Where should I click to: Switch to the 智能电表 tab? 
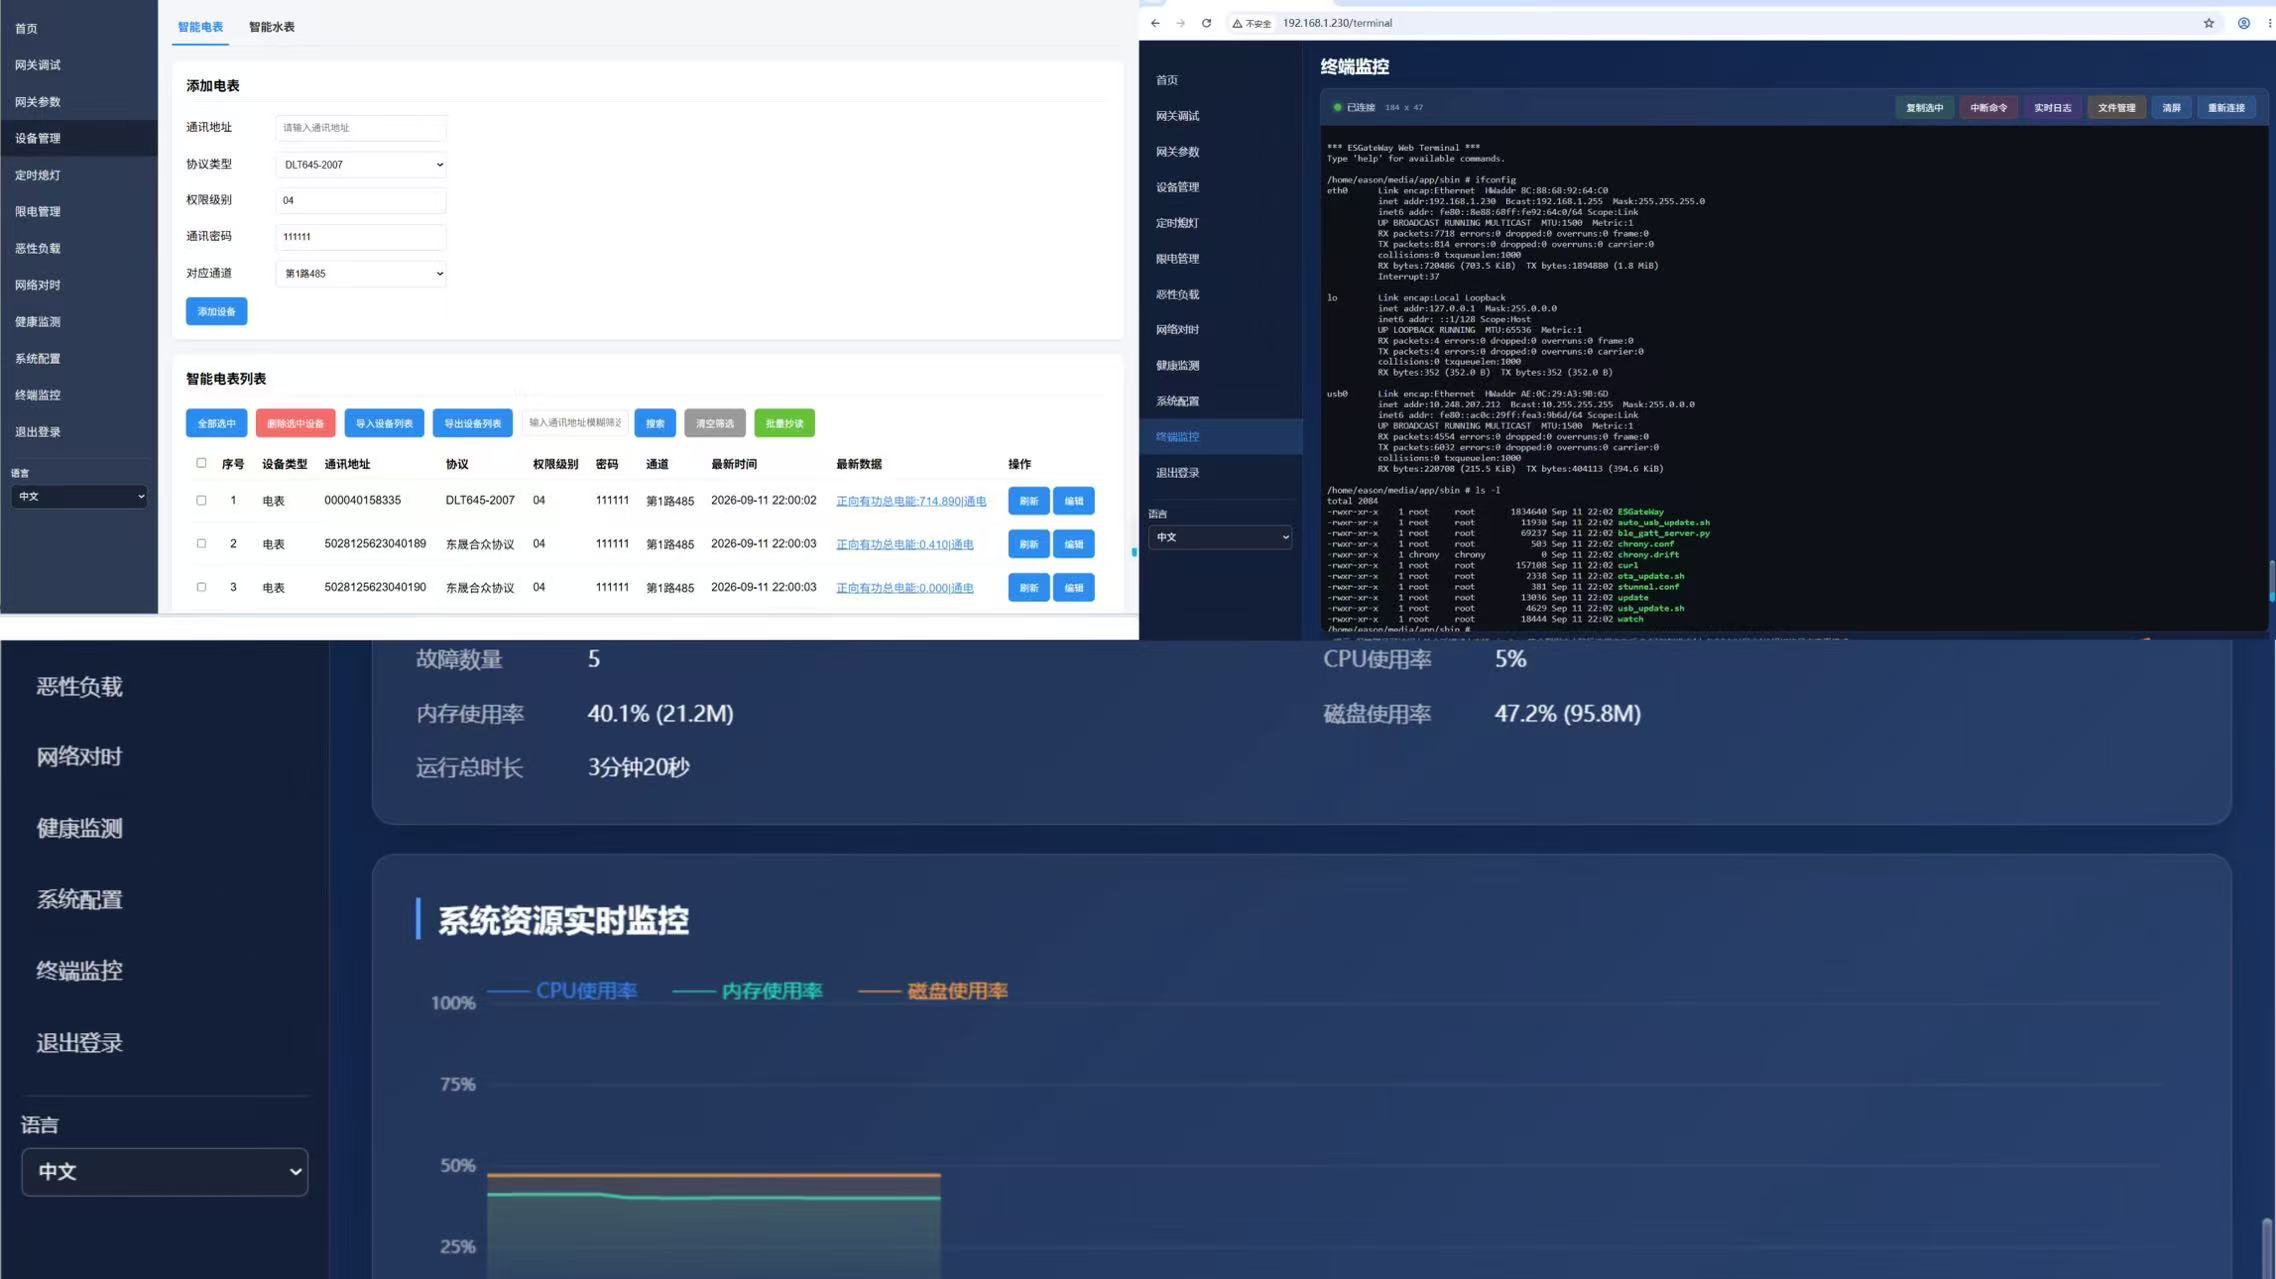[200, 27]
